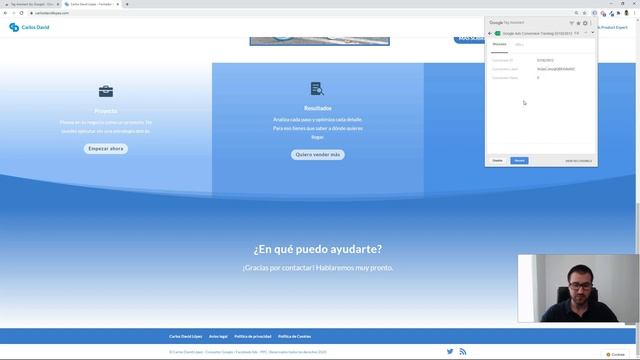Click the blue Record button

coord(519,161)
